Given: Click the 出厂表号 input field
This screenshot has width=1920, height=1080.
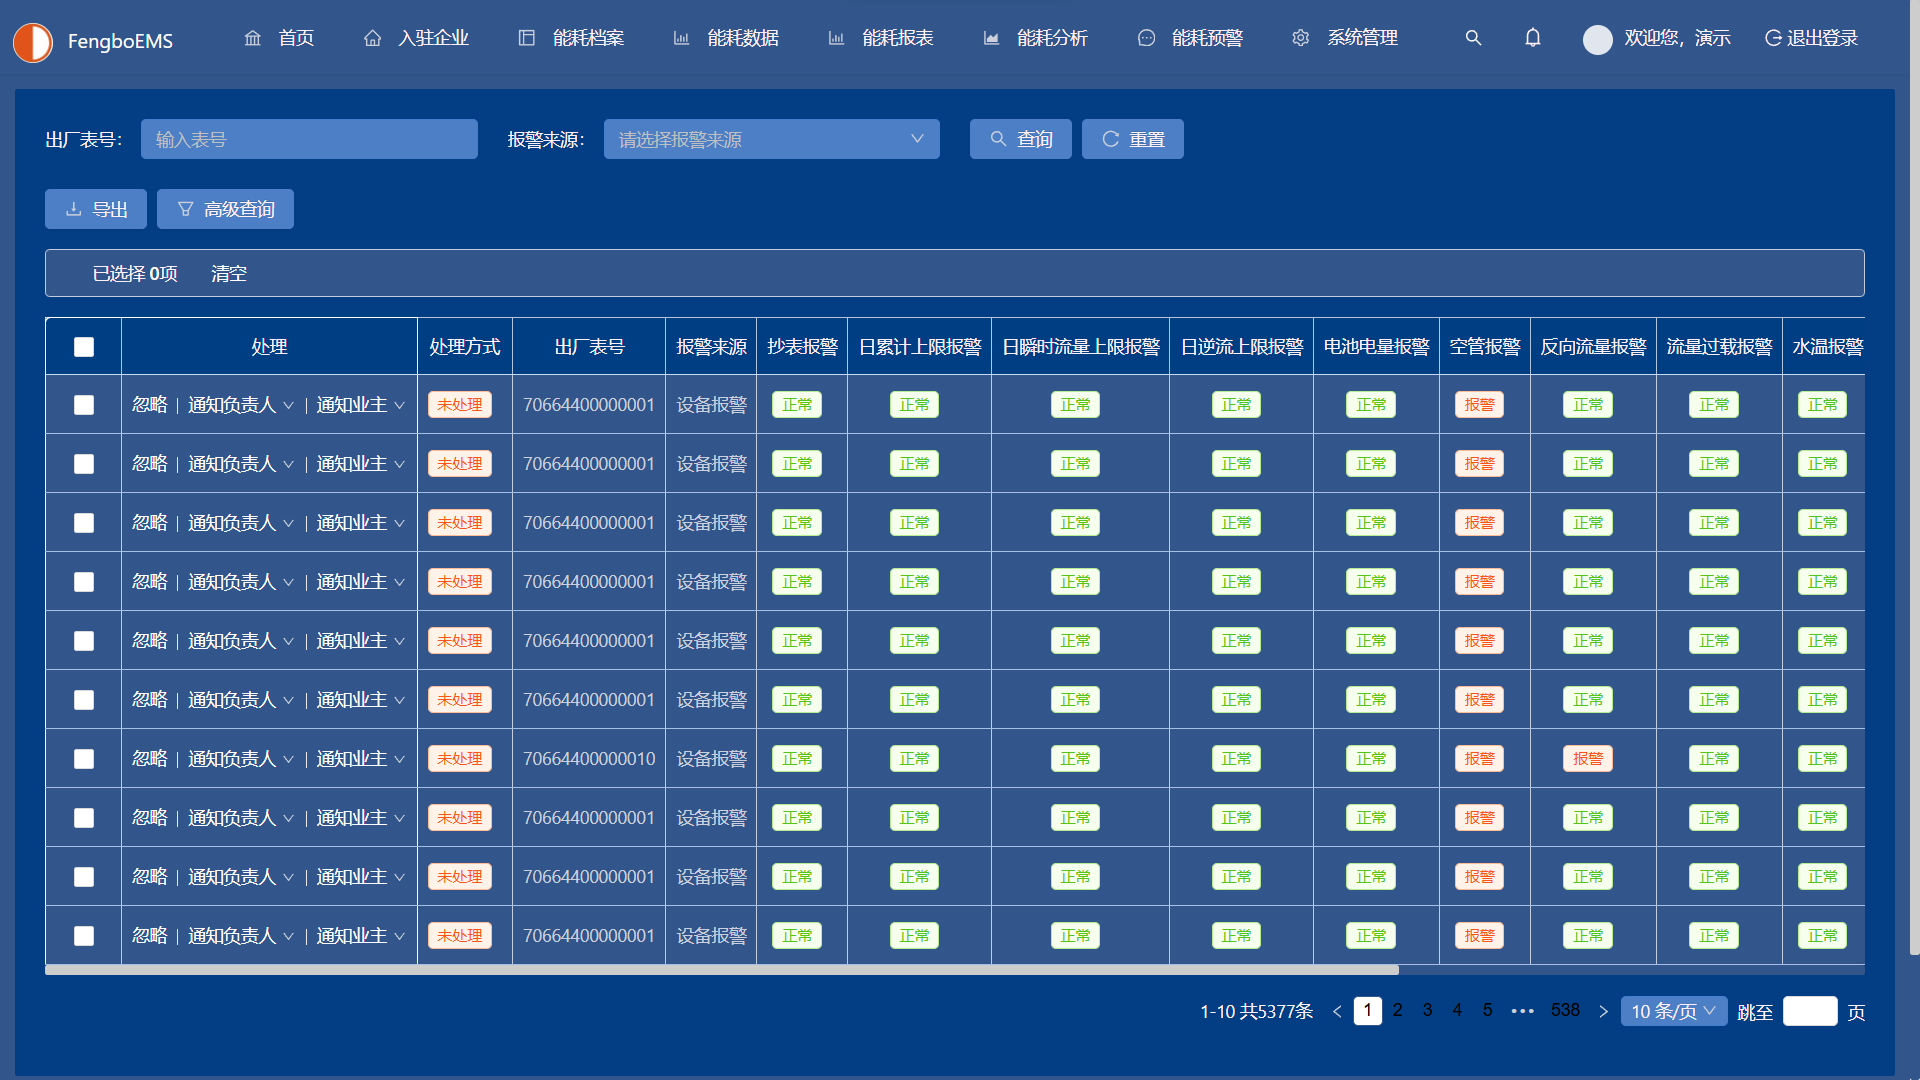Looking at the screenshot, I should (x=309, y=139).
